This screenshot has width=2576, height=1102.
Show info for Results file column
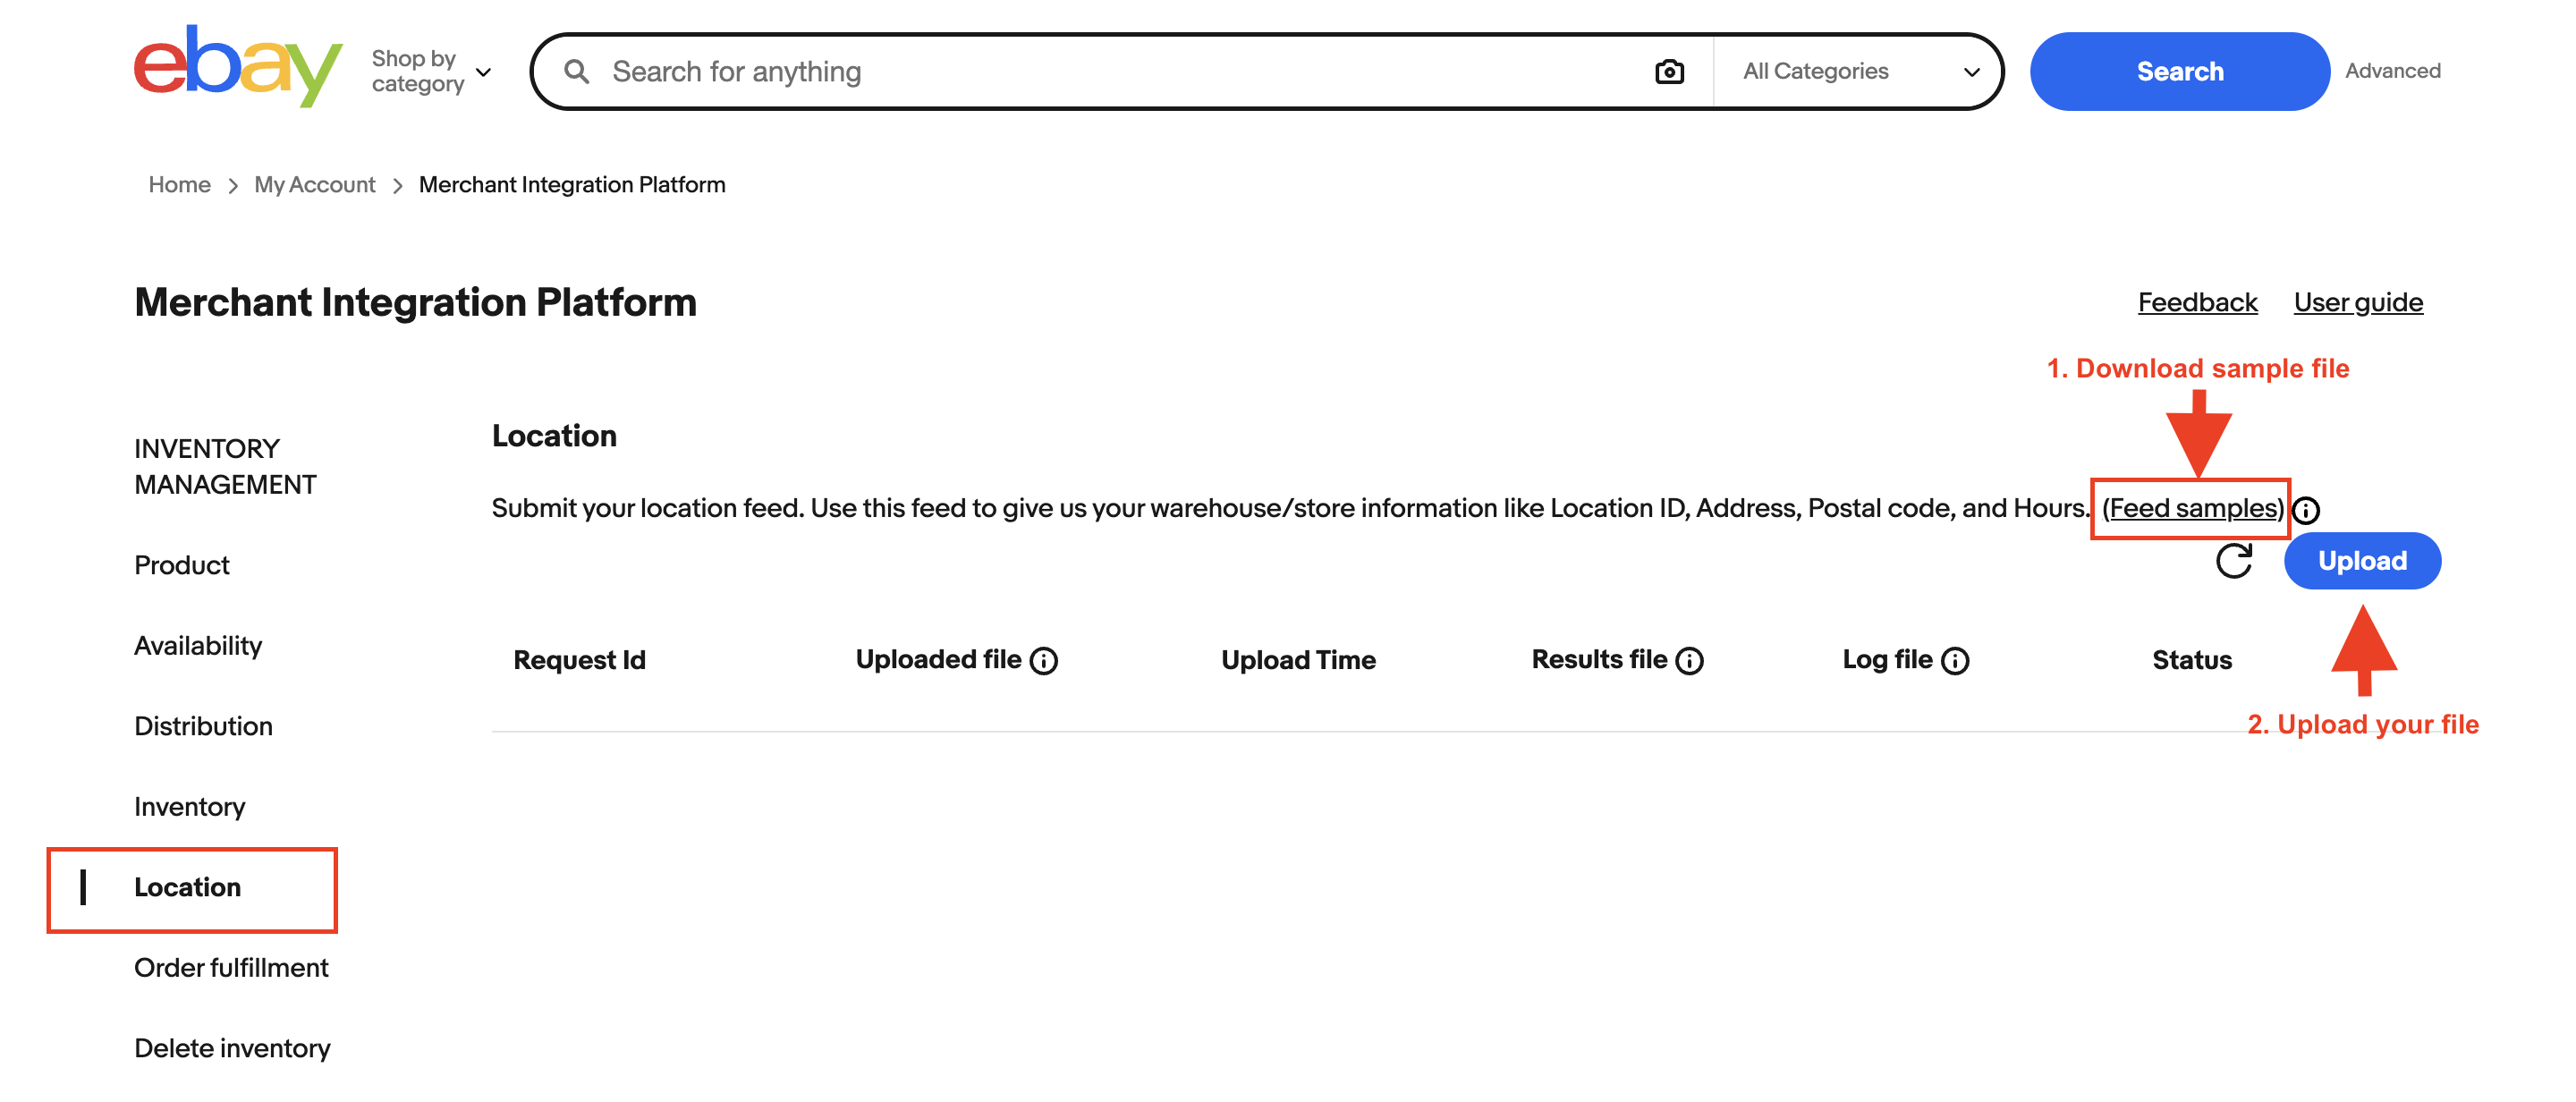pyautogui.click(x=1690, y=661)
